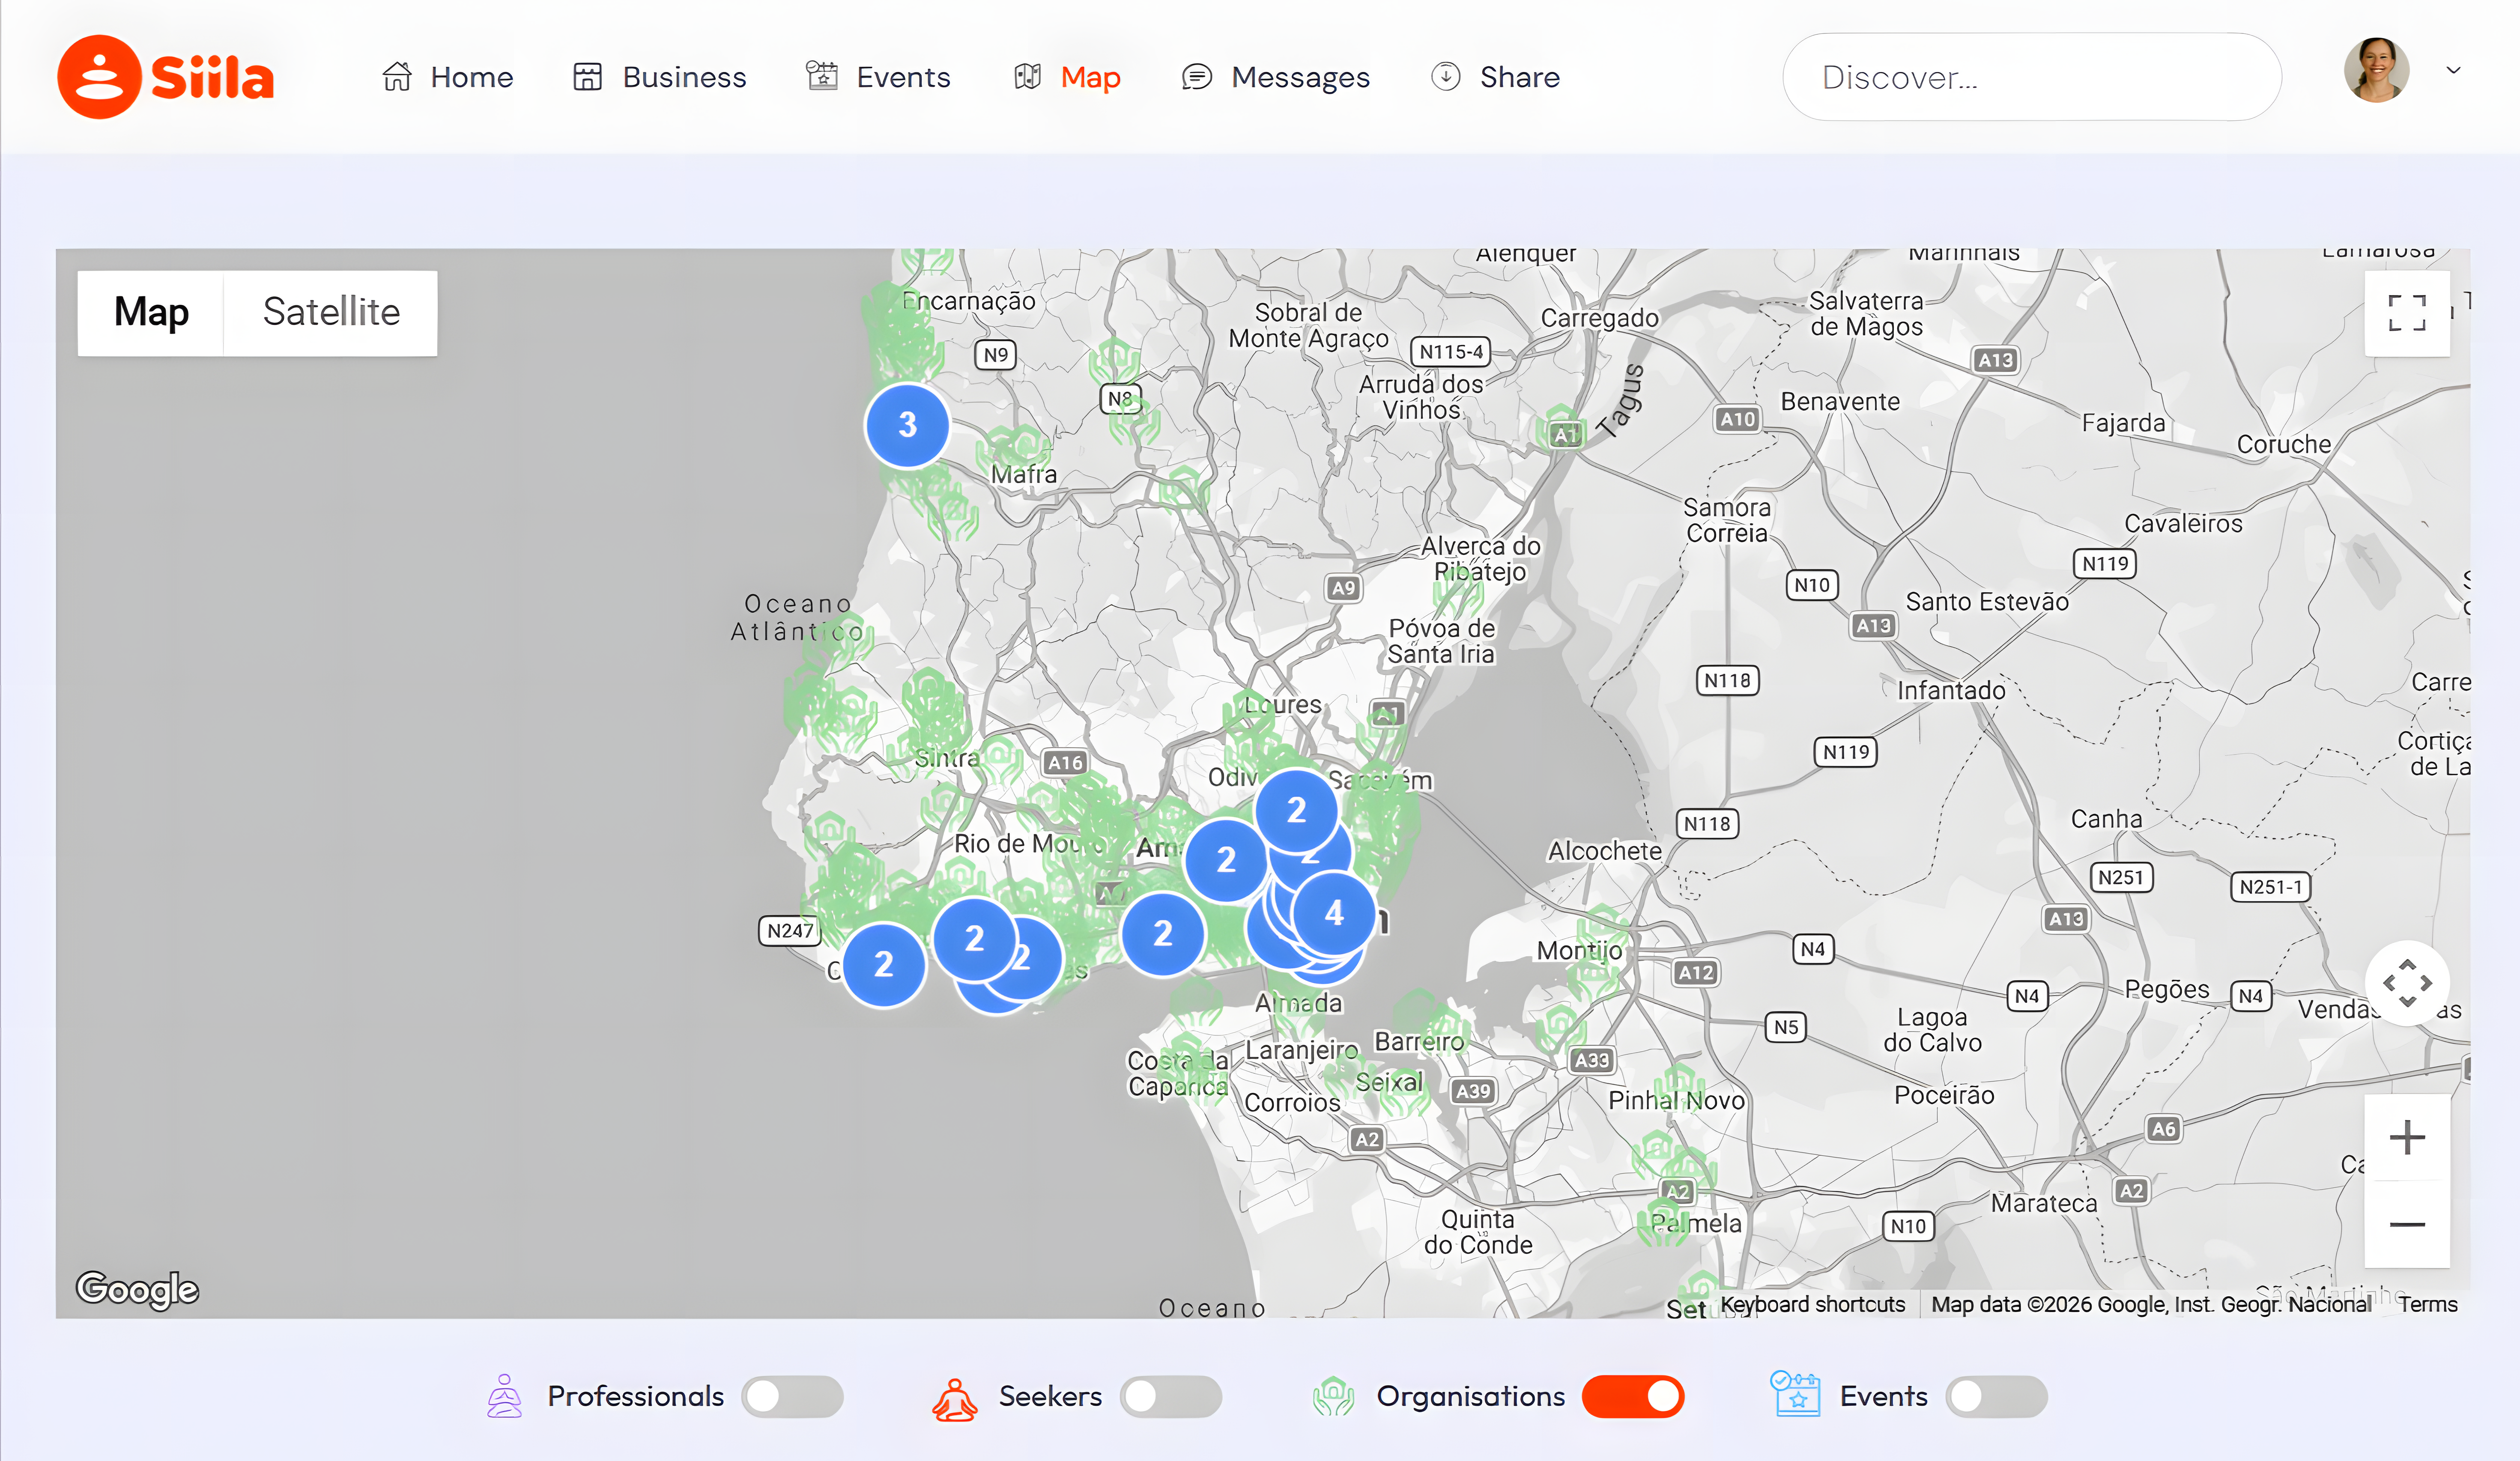Open the map camera pan control
This screenshot has height=1461, width=2520.
tap(2407, 983)
